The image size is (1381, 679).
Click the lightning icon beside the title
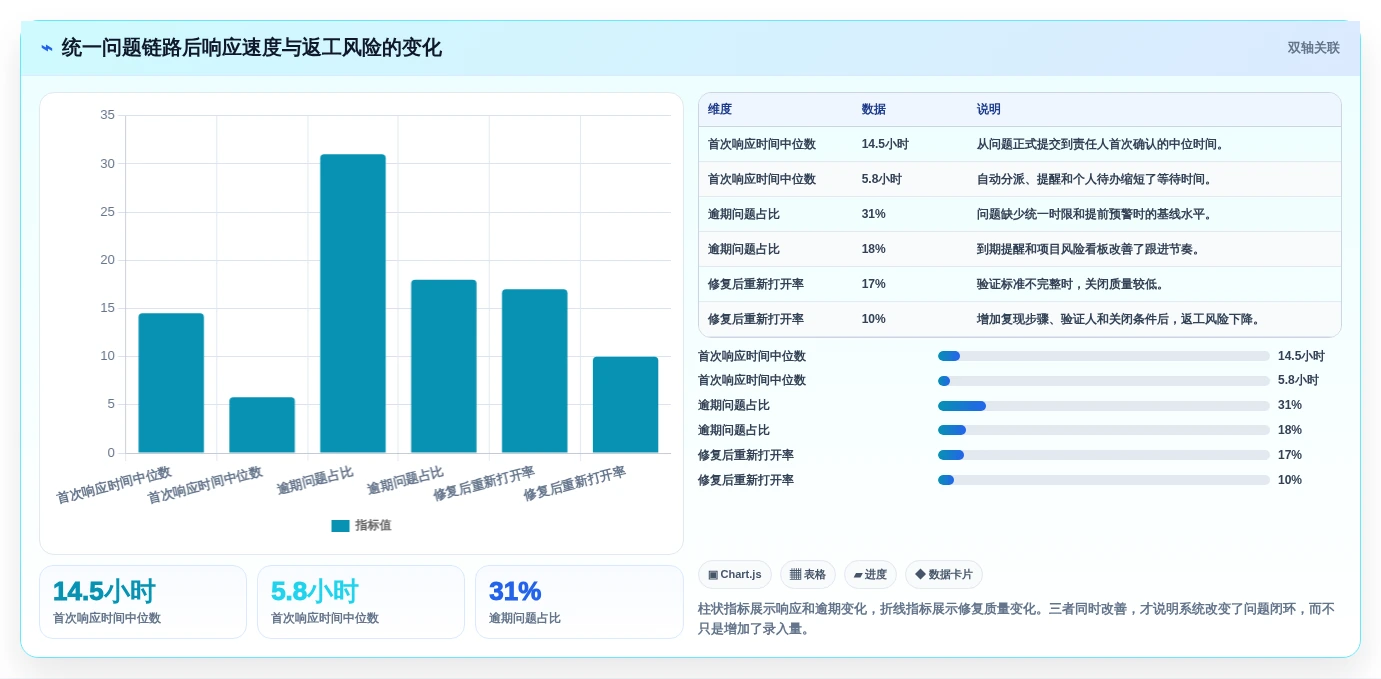(x=47, y=48)
